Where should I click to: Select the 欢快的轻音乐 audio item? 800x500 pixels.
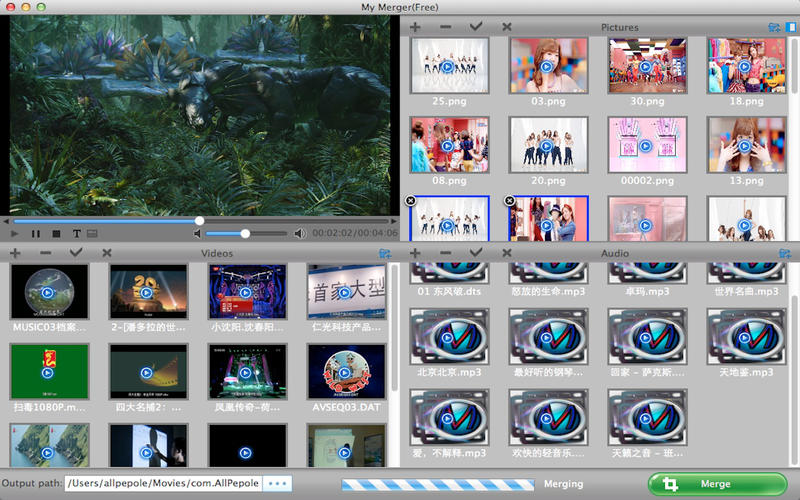point(548,417)
